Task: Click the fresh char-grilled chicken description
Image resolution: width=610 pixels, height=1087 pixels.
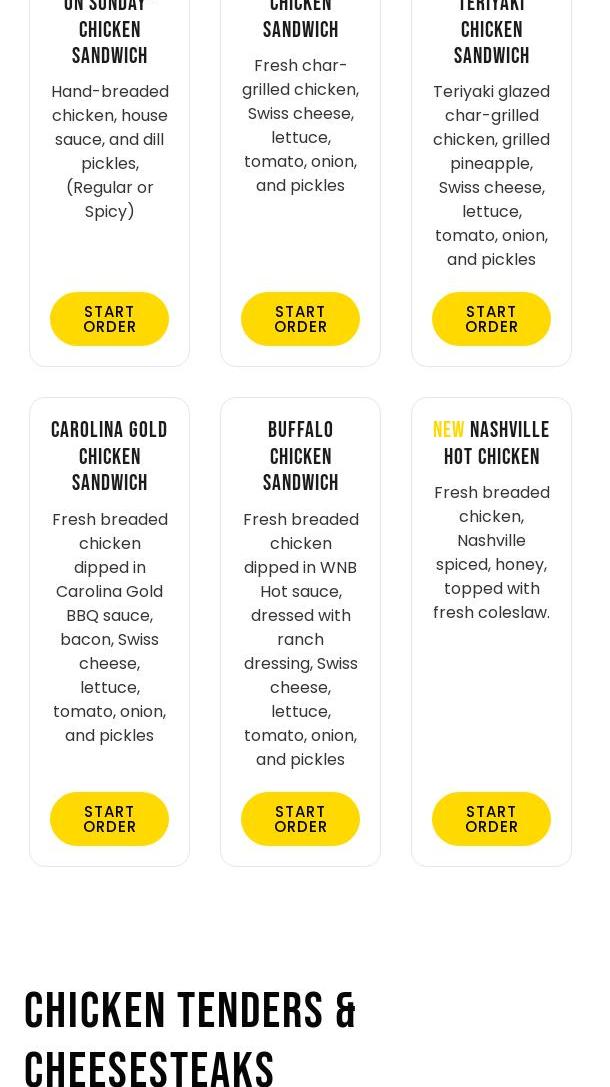Action: [300, 125]
